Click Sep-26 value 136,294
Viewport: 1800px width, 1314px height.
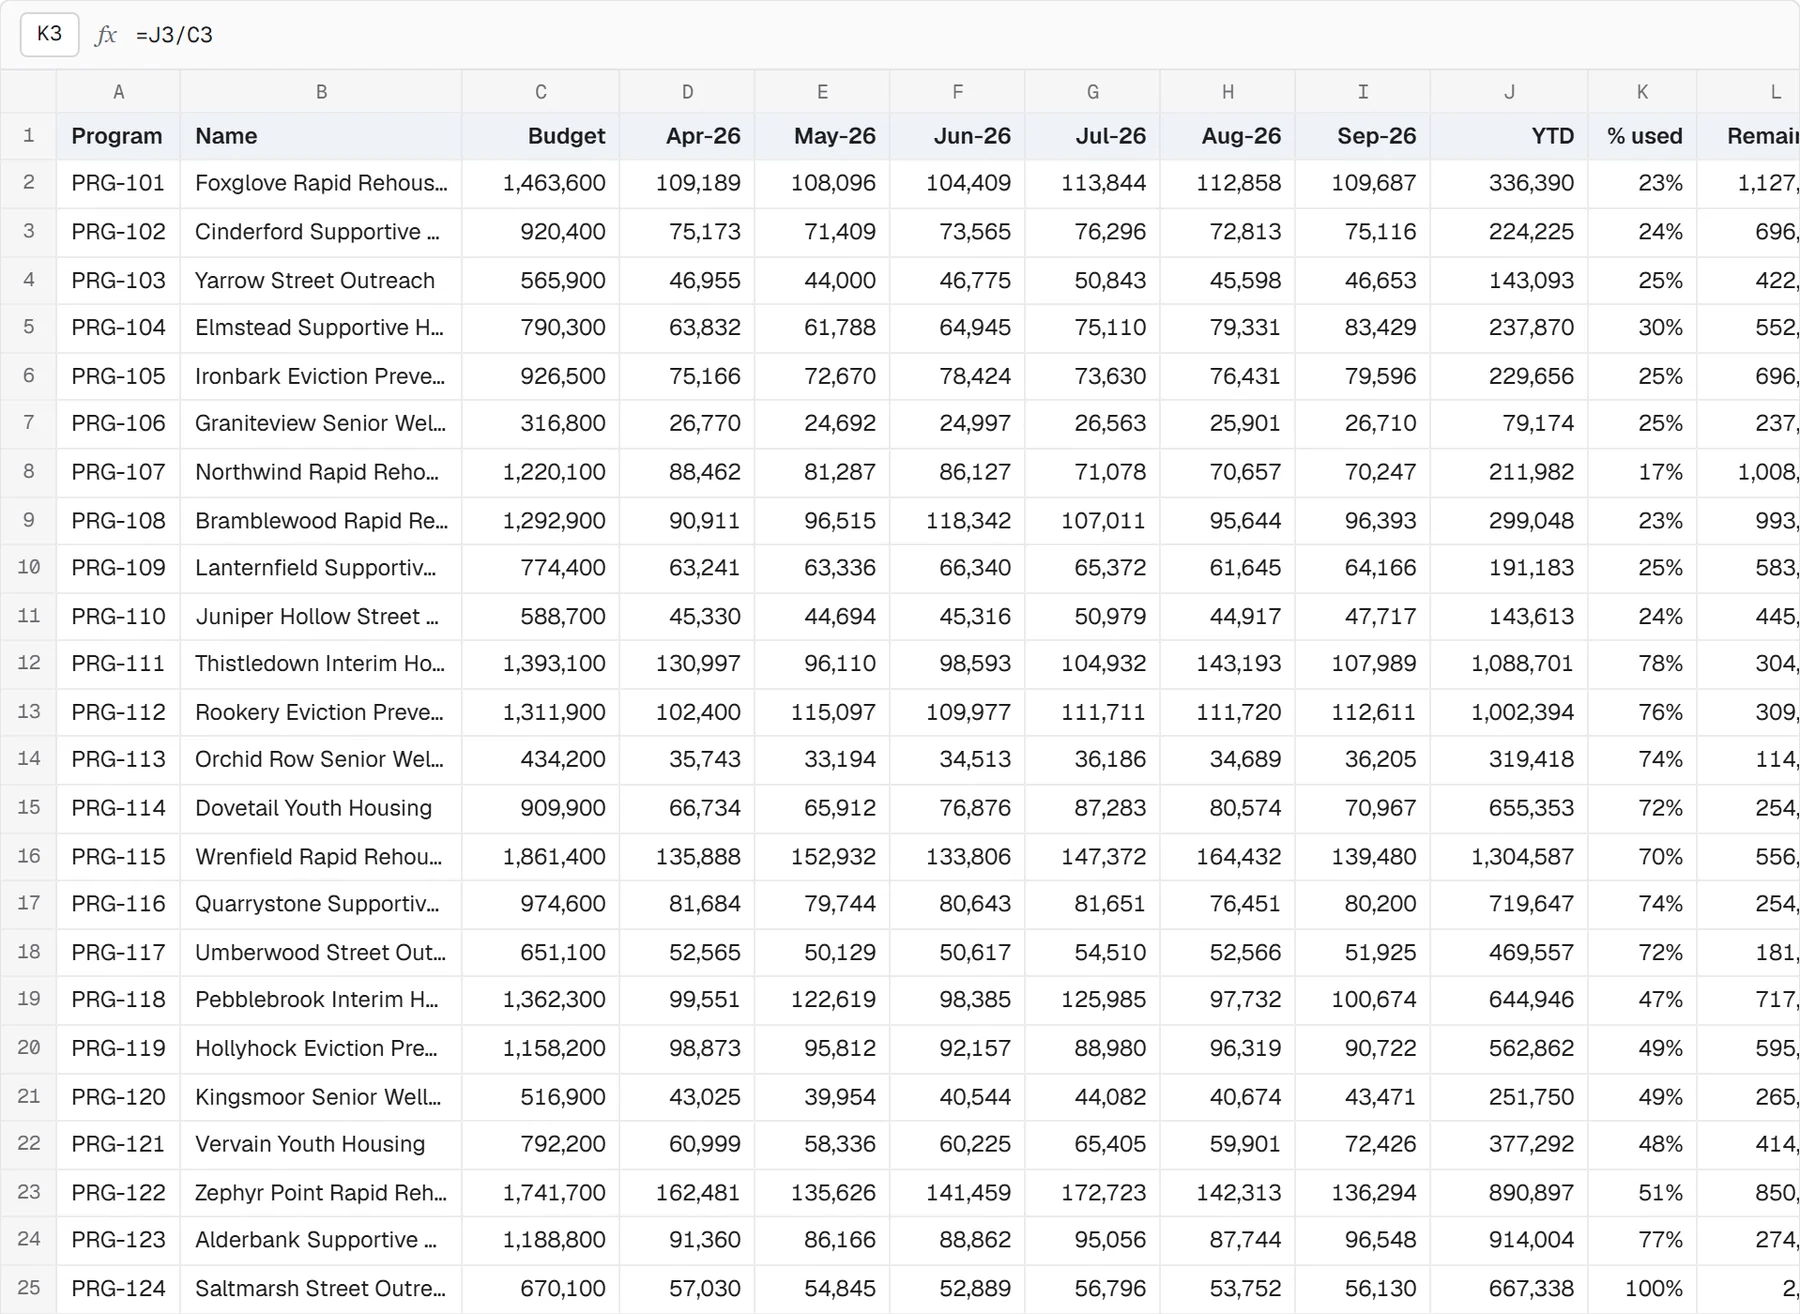(x=1363, y=1193)
